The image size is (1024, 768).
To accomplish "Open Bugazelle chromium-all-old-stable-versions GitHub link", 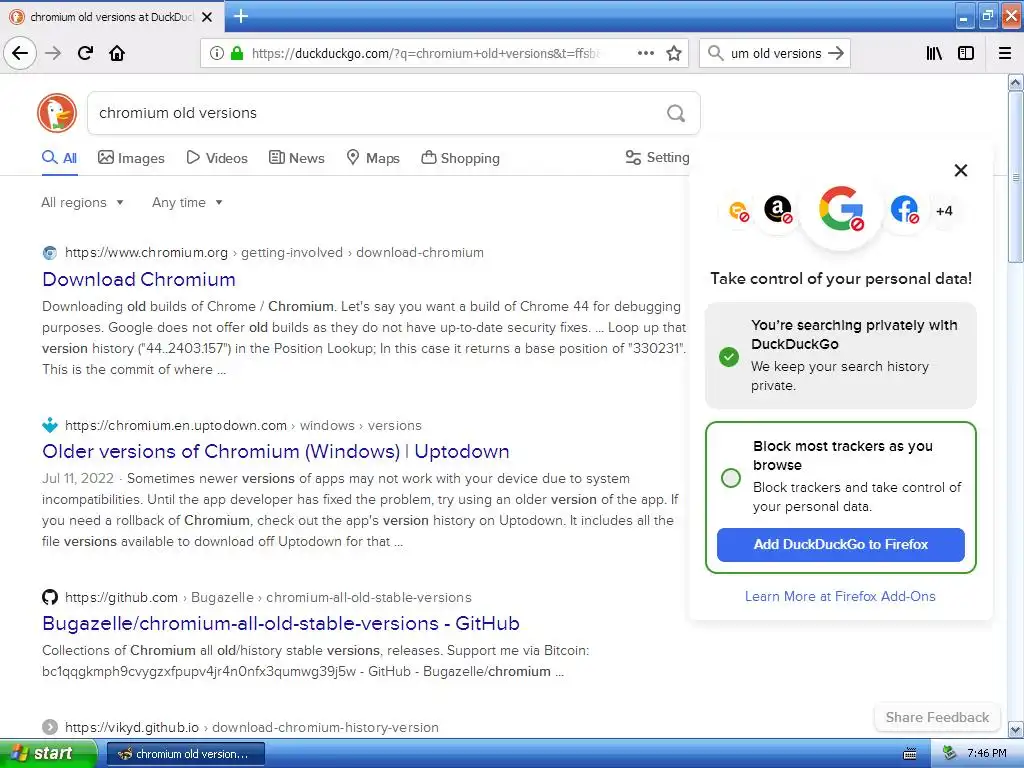I will [x=281, y=624].
